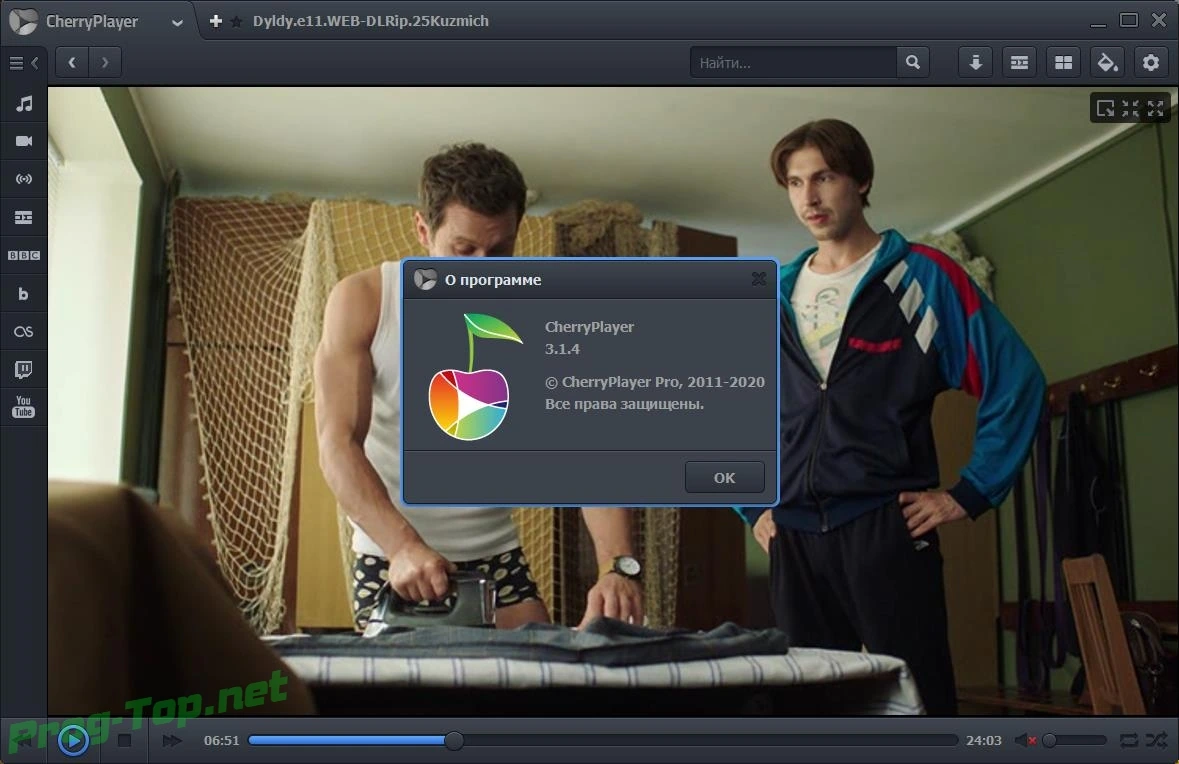This screenshot has height=764, width=1179.
Task: Click the elapsed time 06:51
Action: pyautogui.click(x=221, y=741)
